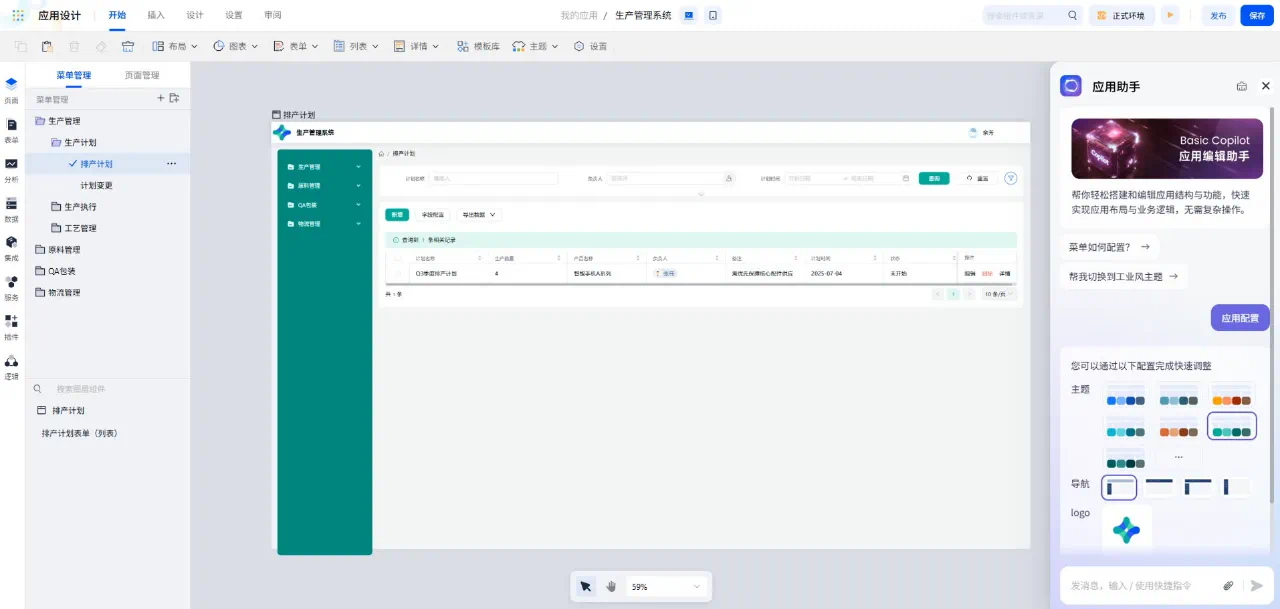Viewport: 1280px width, 609px height.
Task: Click the 菜单如何配置? suggestion link
Action: pyautogui.click(x=1109, y=246)
